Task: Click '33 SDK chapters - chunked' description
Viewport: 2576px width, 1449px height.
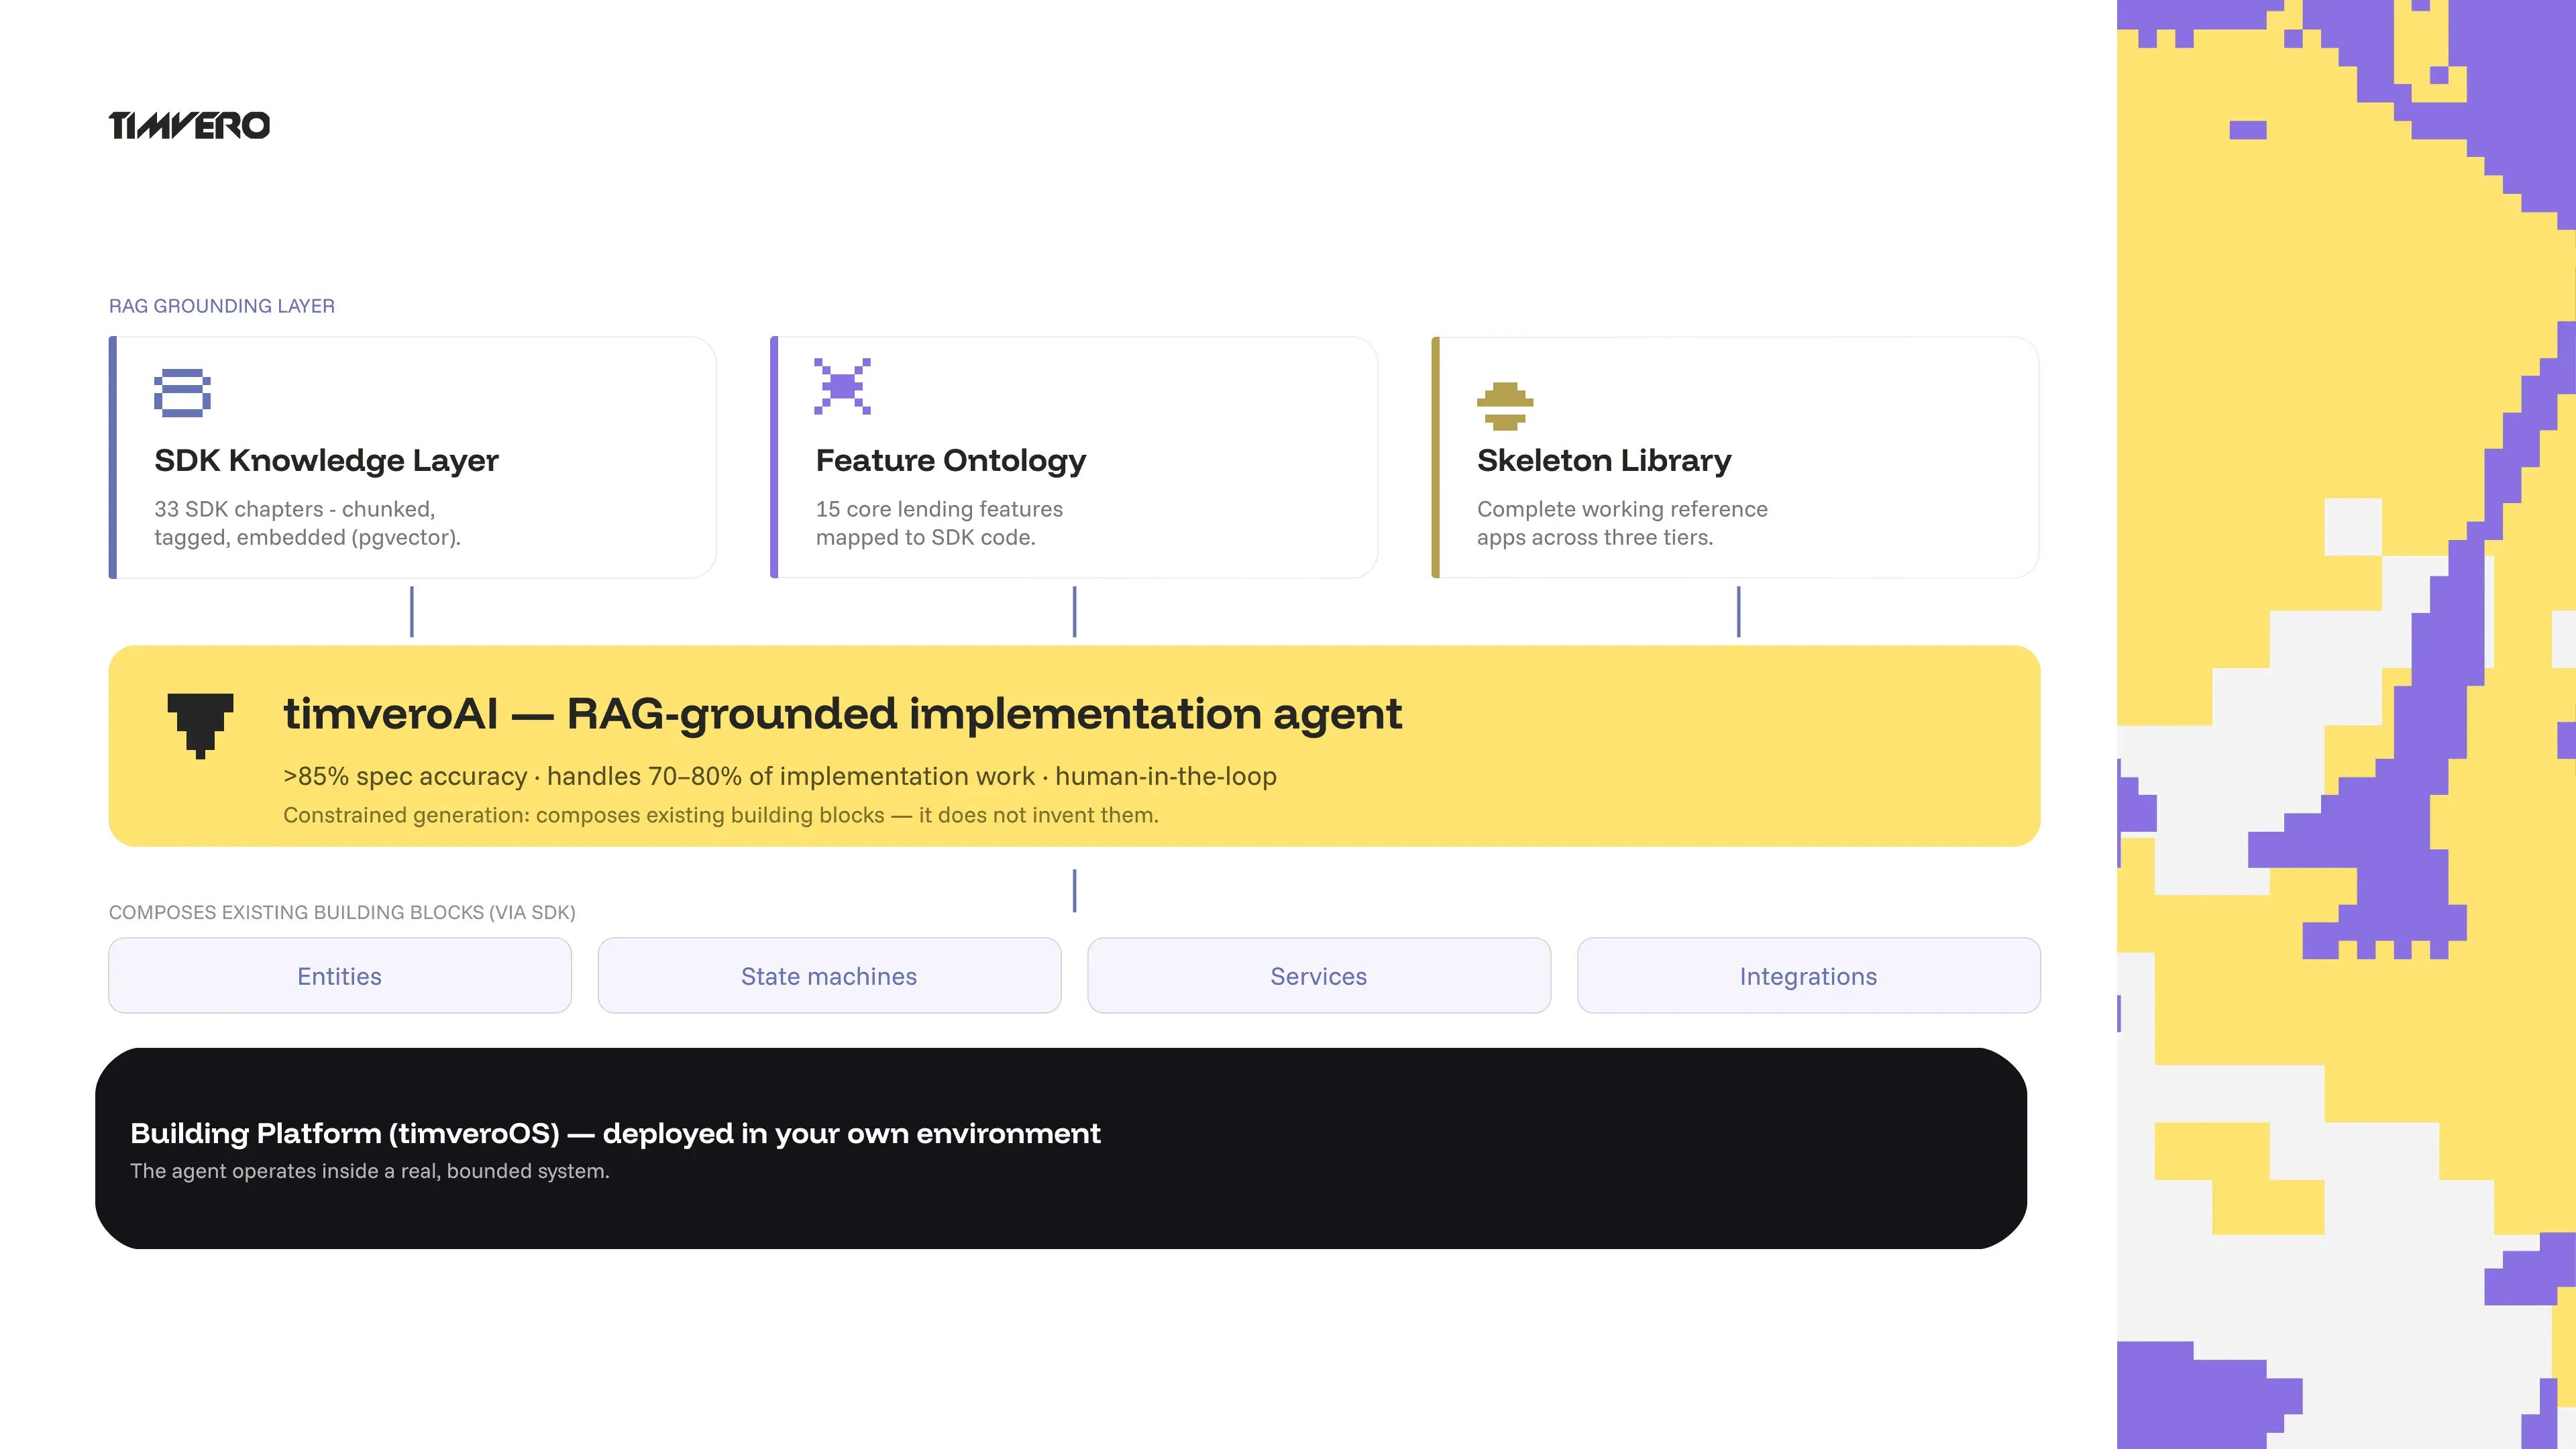Action: (307, 523)
